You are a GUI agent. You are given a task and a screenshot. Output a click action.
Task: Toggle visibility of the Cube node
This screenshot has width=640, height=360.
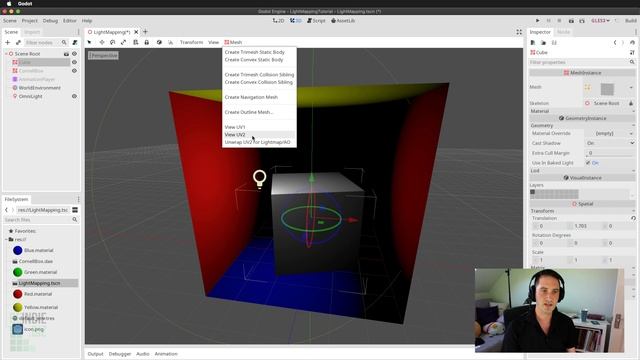point(74,62)
